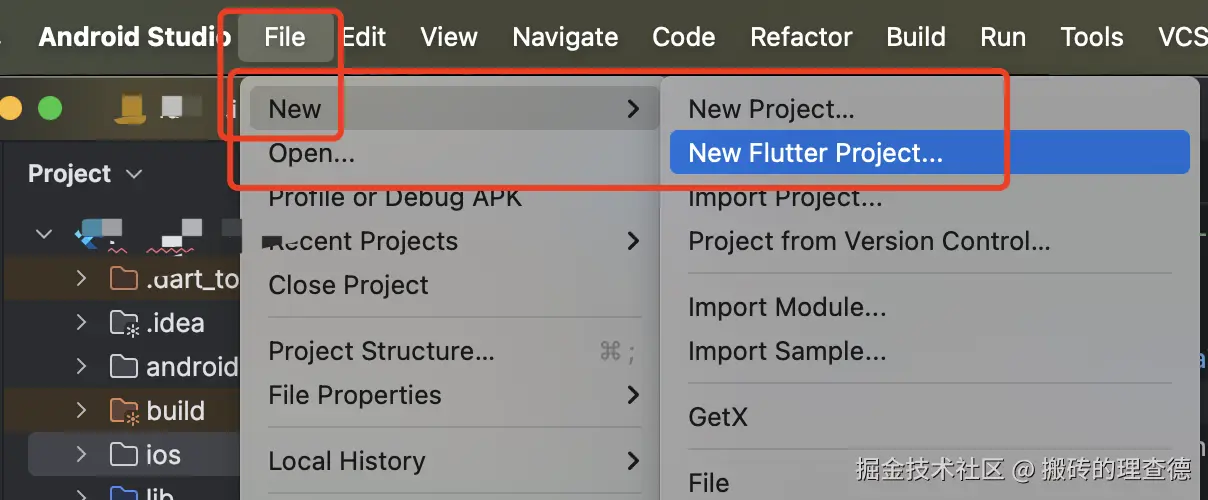The height and width of the screenshot is (500, 1208).
Task: Select the ios folder in tree
Action: coord(163,455)
